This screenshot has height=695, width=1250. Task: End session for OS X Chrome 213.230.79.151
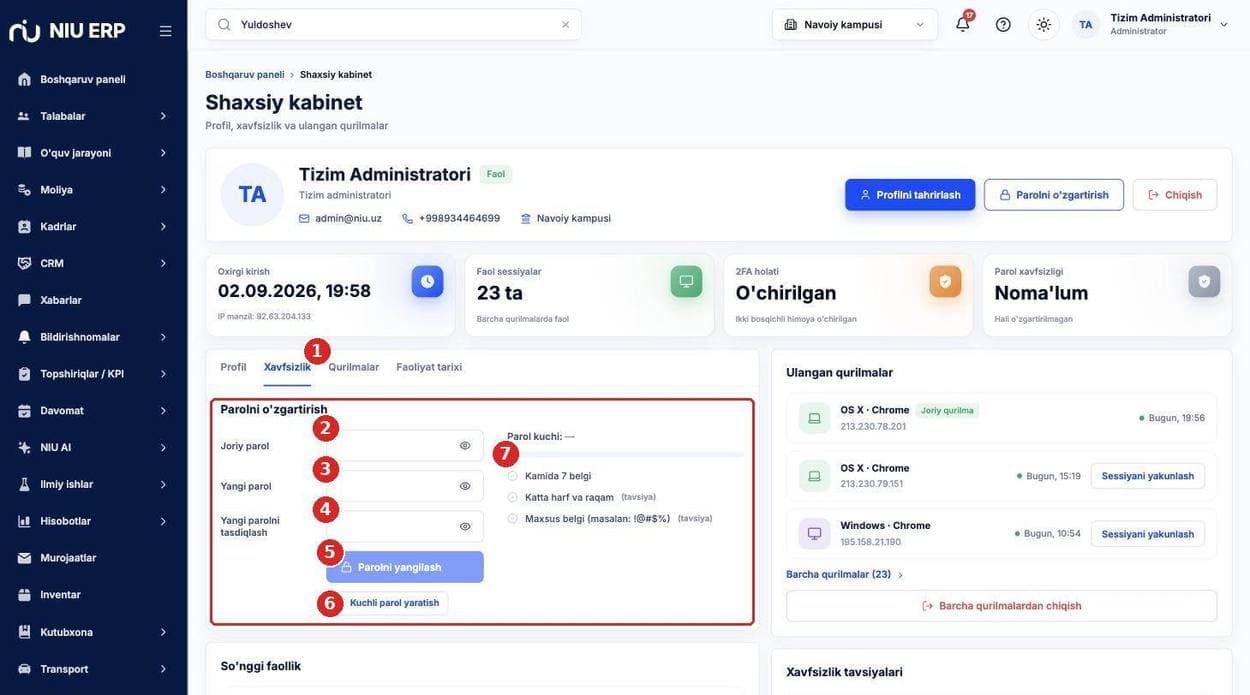pos(1148,476)
